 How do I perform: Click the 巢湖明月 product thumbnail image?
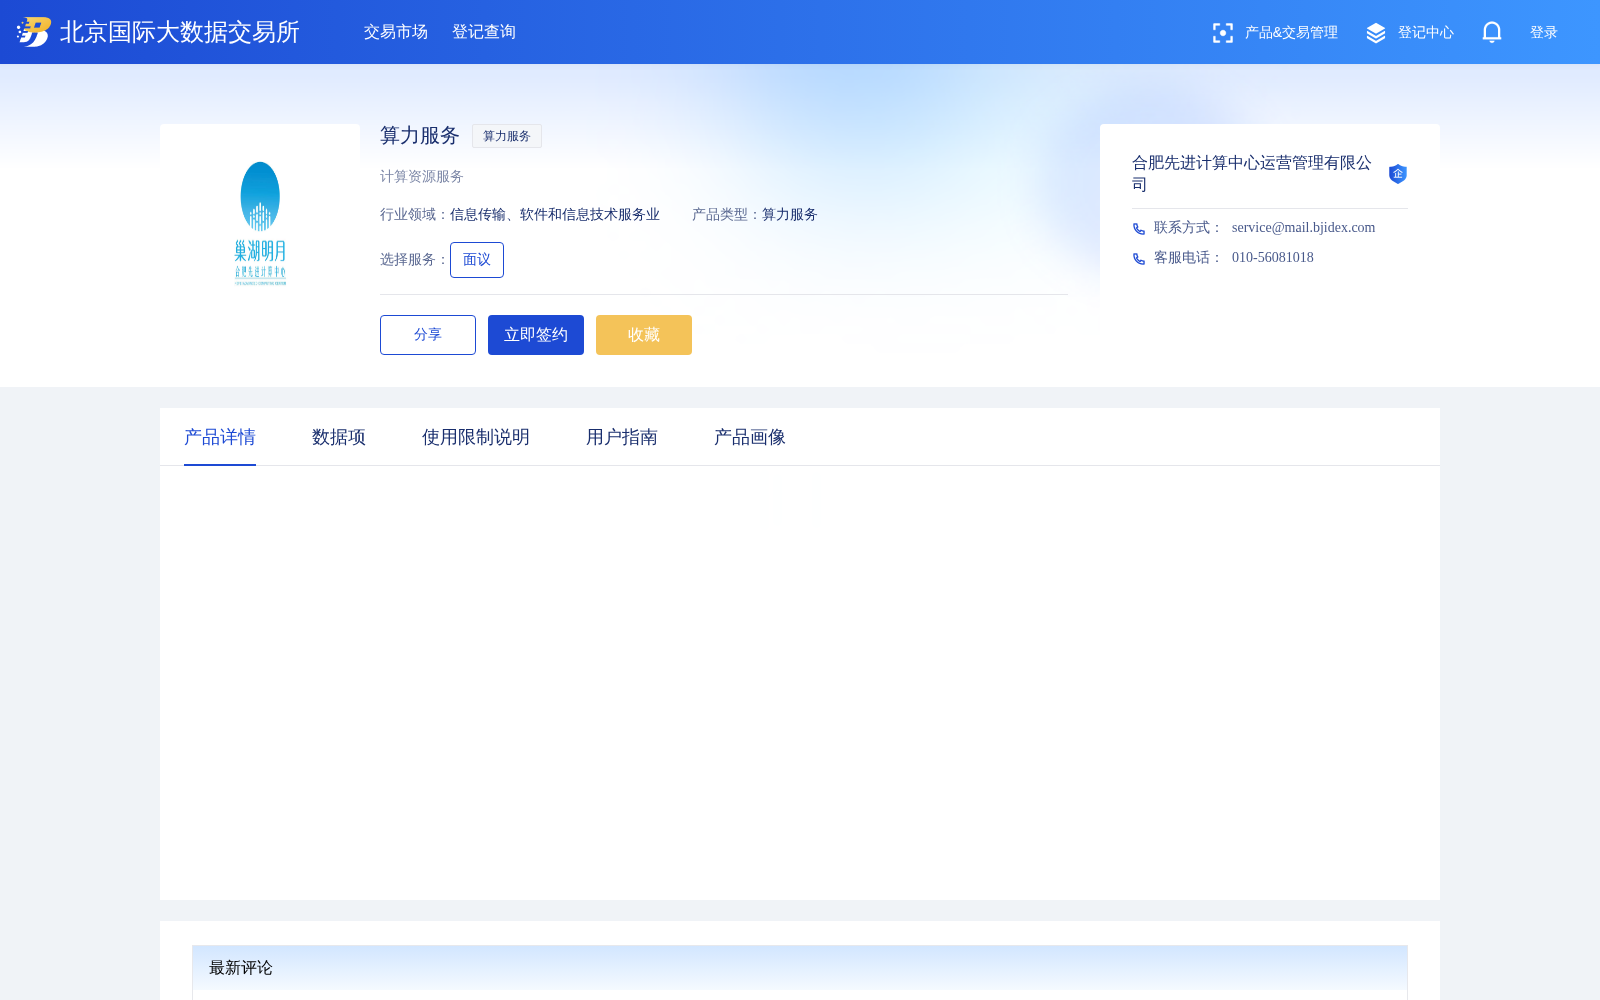pyautogui.click(x=260, y=224)
